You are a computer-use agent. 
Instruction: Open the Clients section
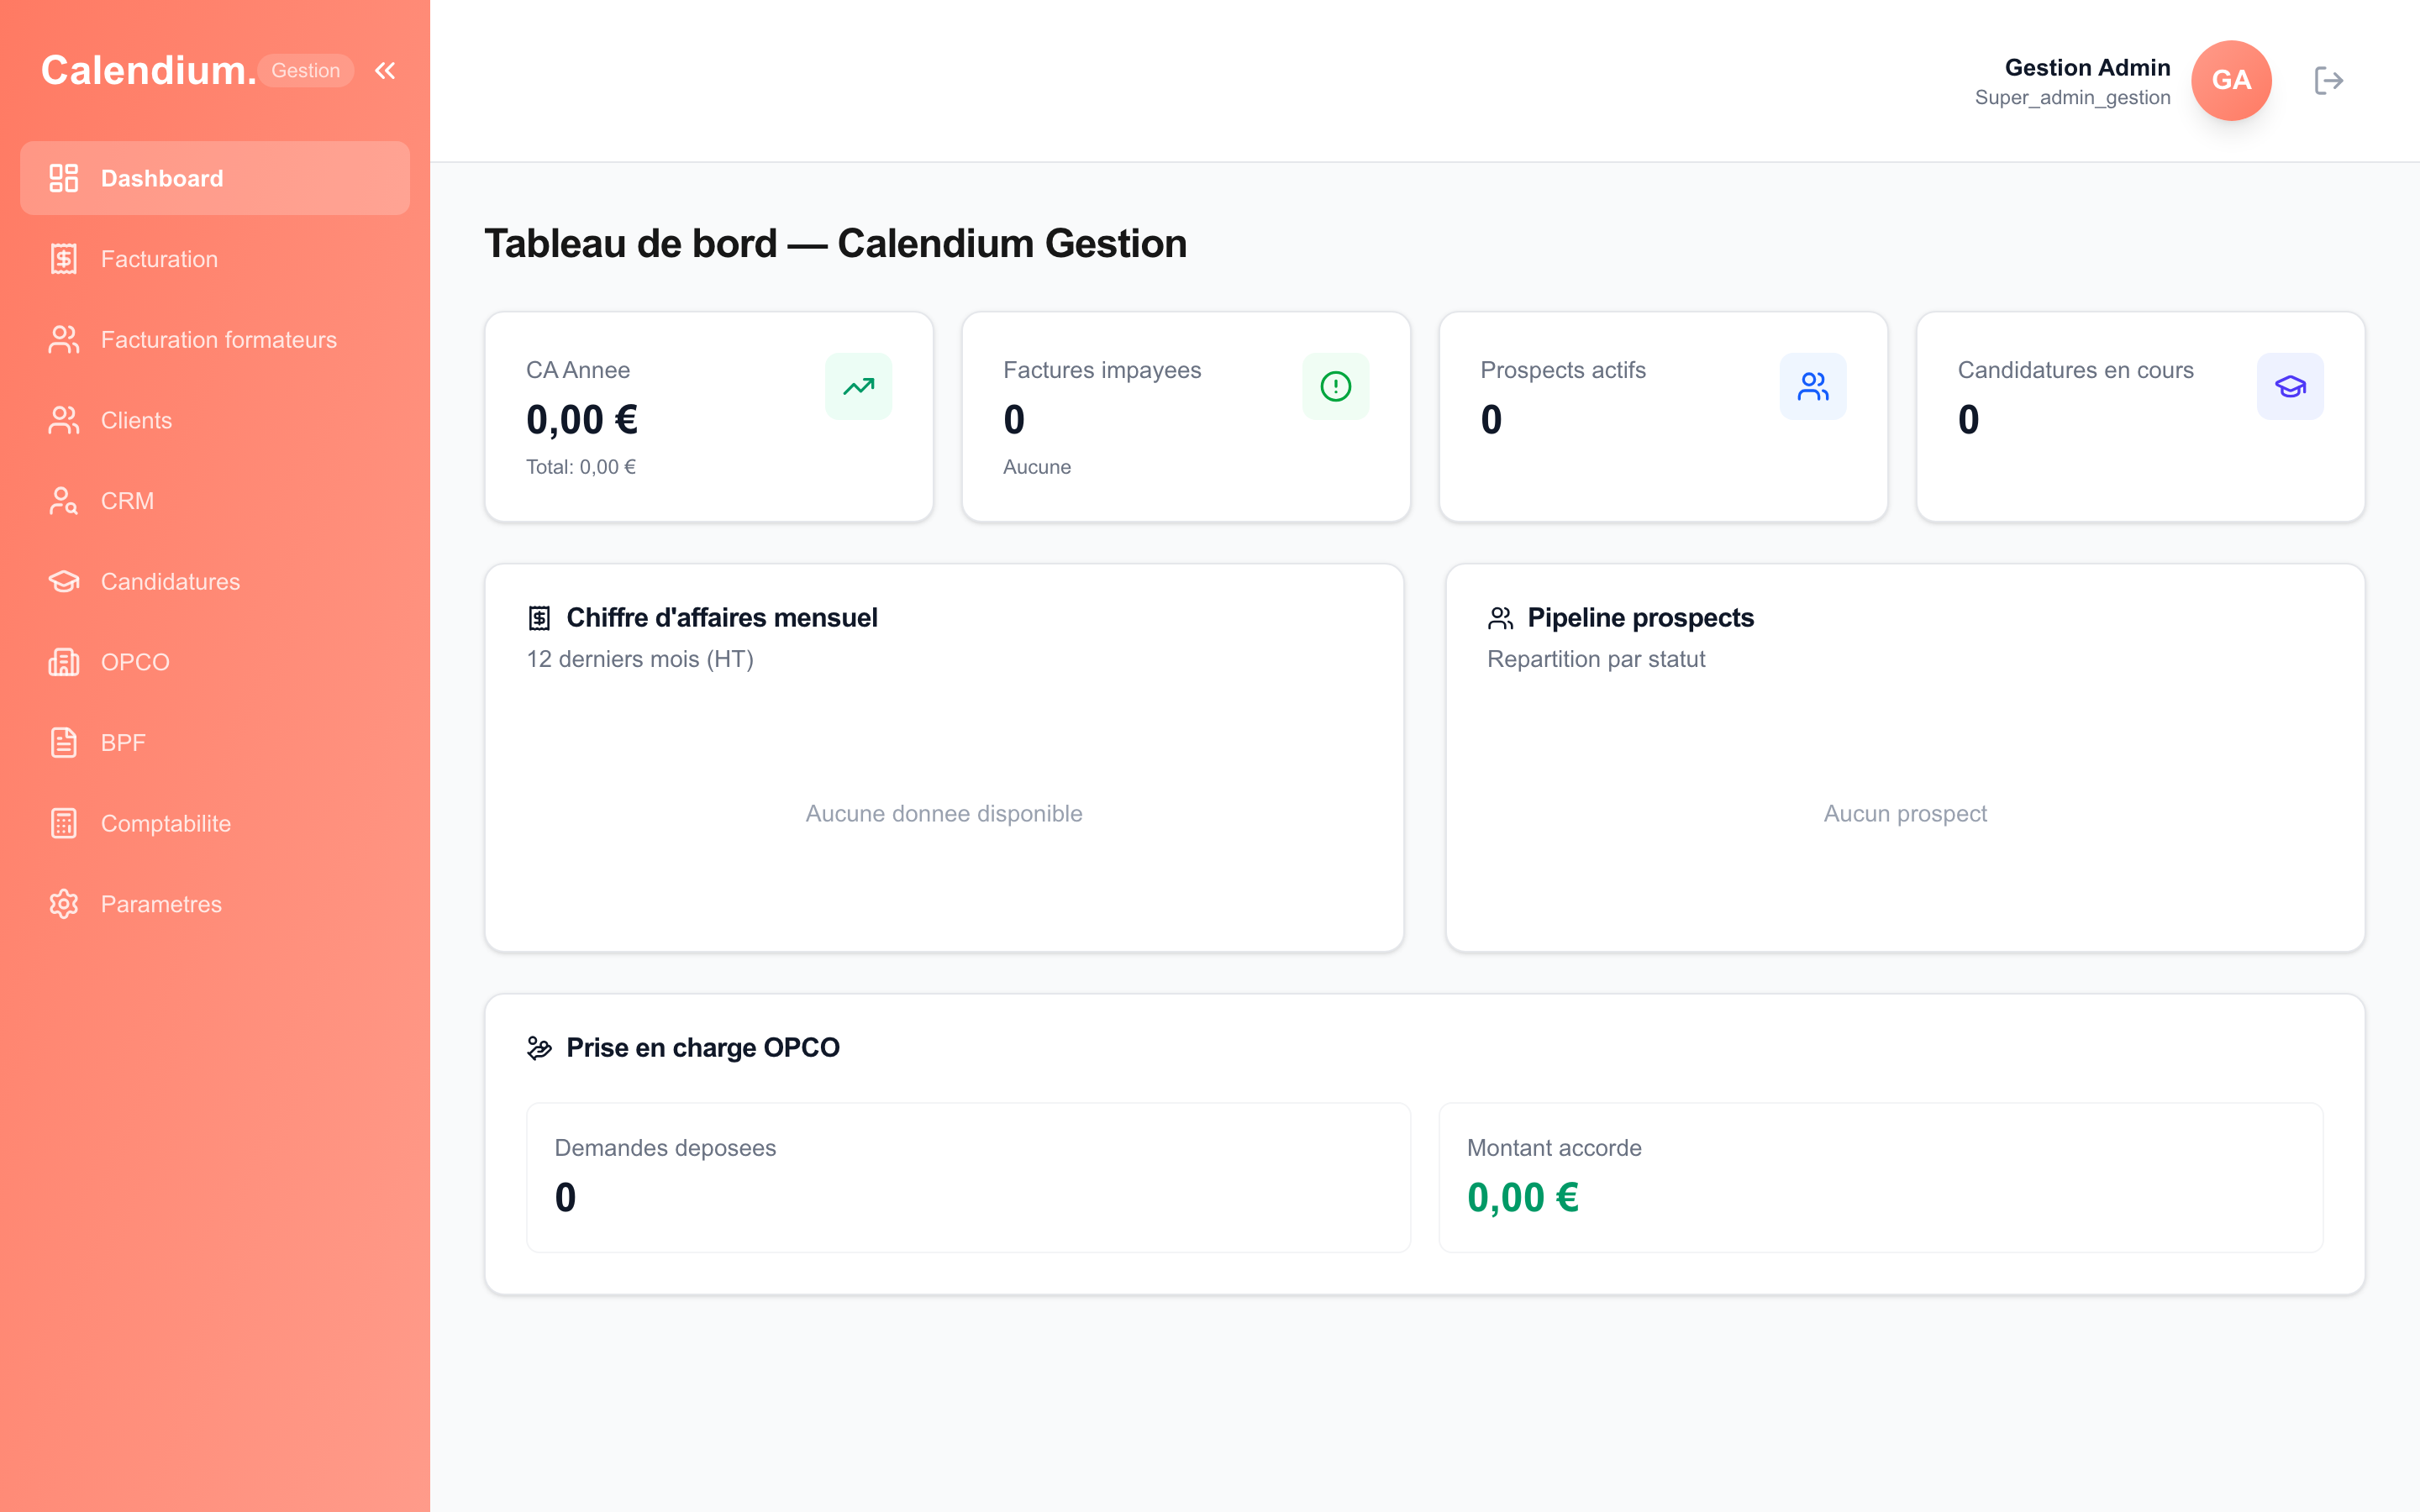click(136, 420)
